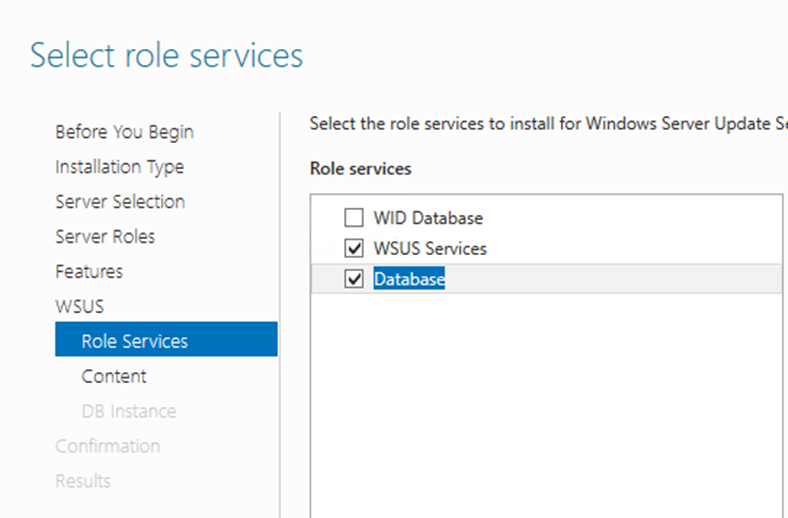Click the Select role services title

point(166,55)
